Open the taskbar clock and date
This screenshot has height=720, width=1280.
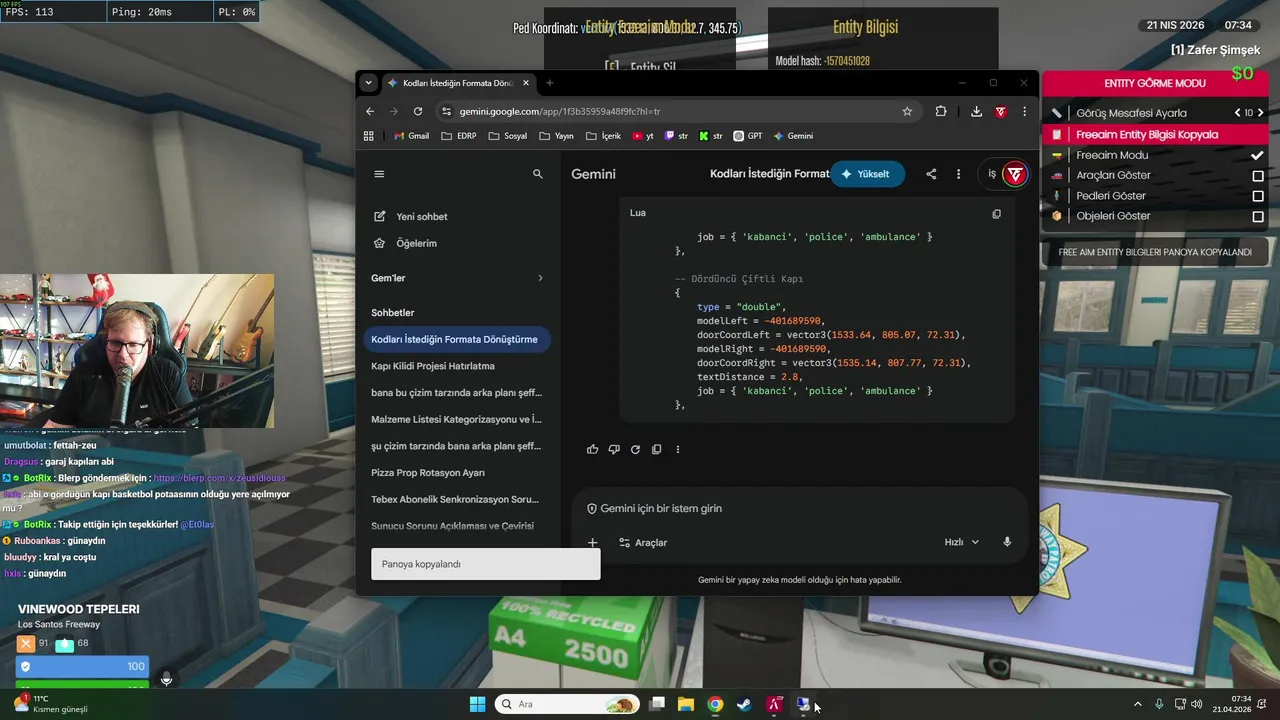click(x=1234, y=704)
